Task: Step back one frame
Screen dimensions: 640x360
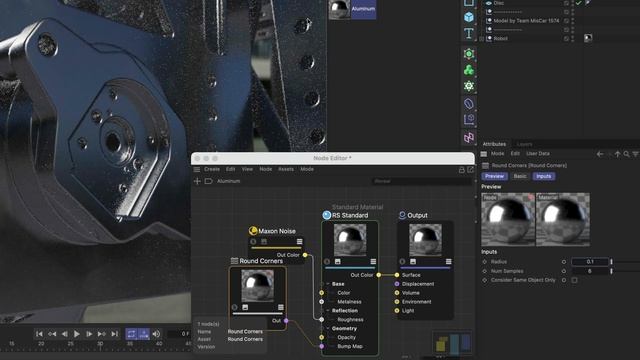Action: coord(64,334)
